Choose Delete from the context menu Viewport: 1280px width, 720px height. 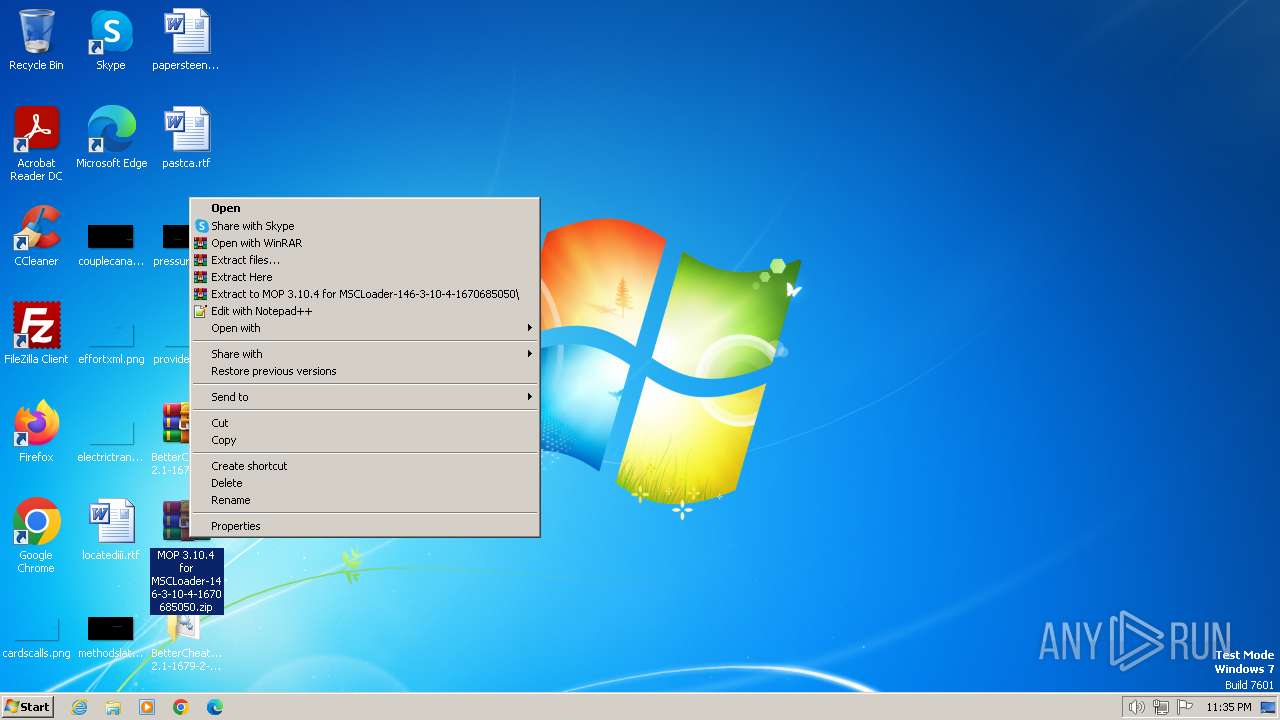point(365,483)
